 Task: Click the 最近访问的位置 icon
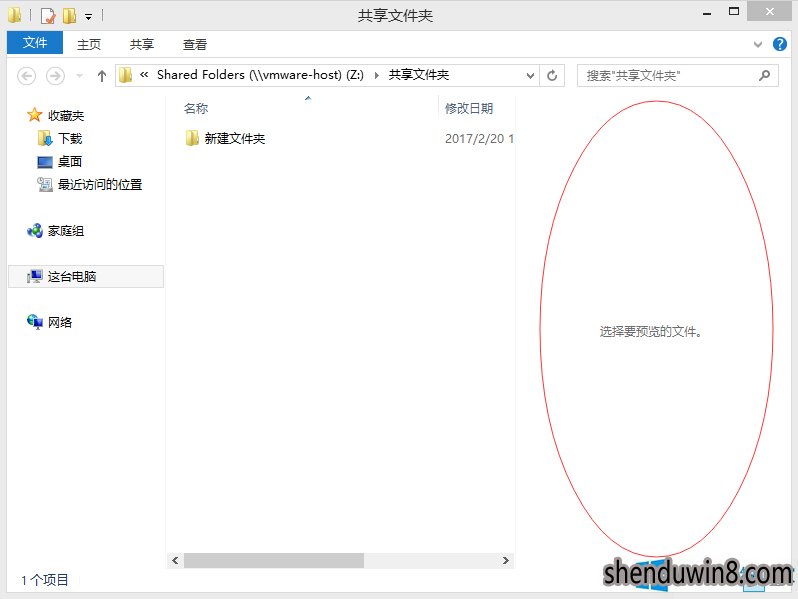coord(45,184)
